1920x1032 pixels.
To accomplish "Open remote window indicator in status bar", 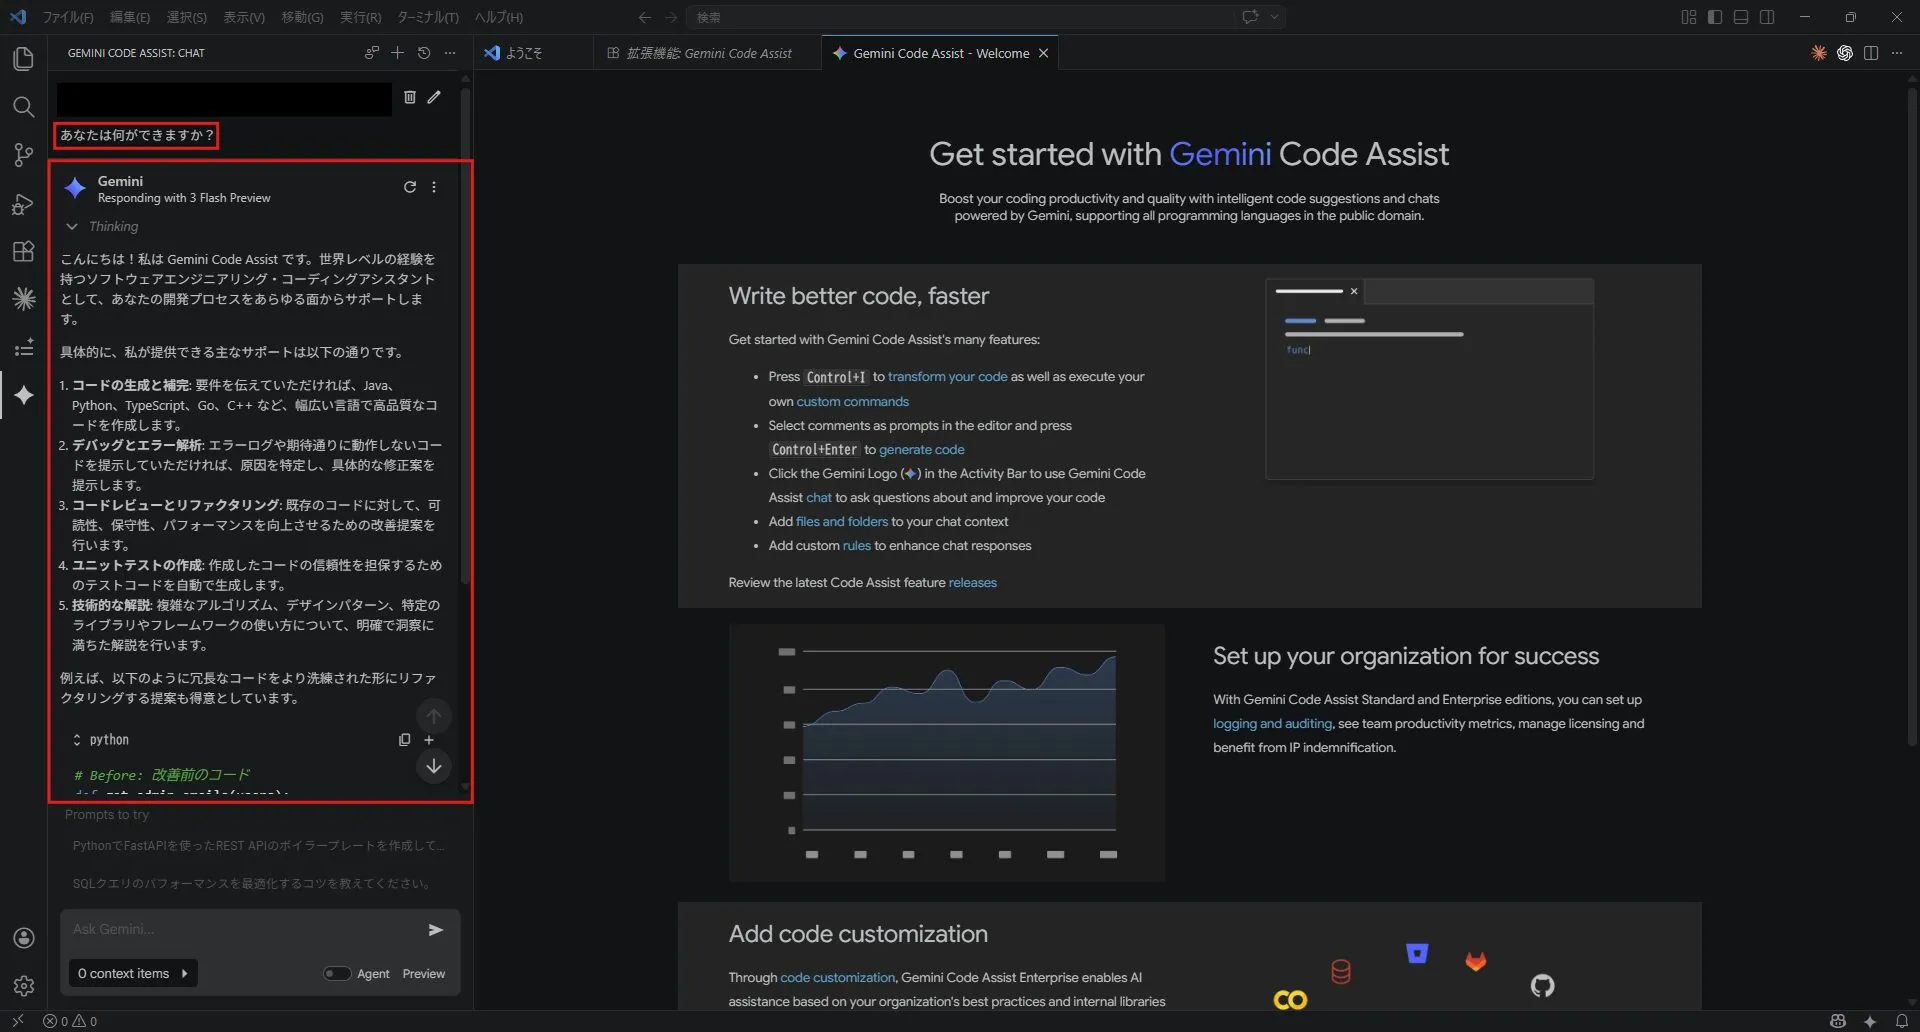I will 18,1021.
